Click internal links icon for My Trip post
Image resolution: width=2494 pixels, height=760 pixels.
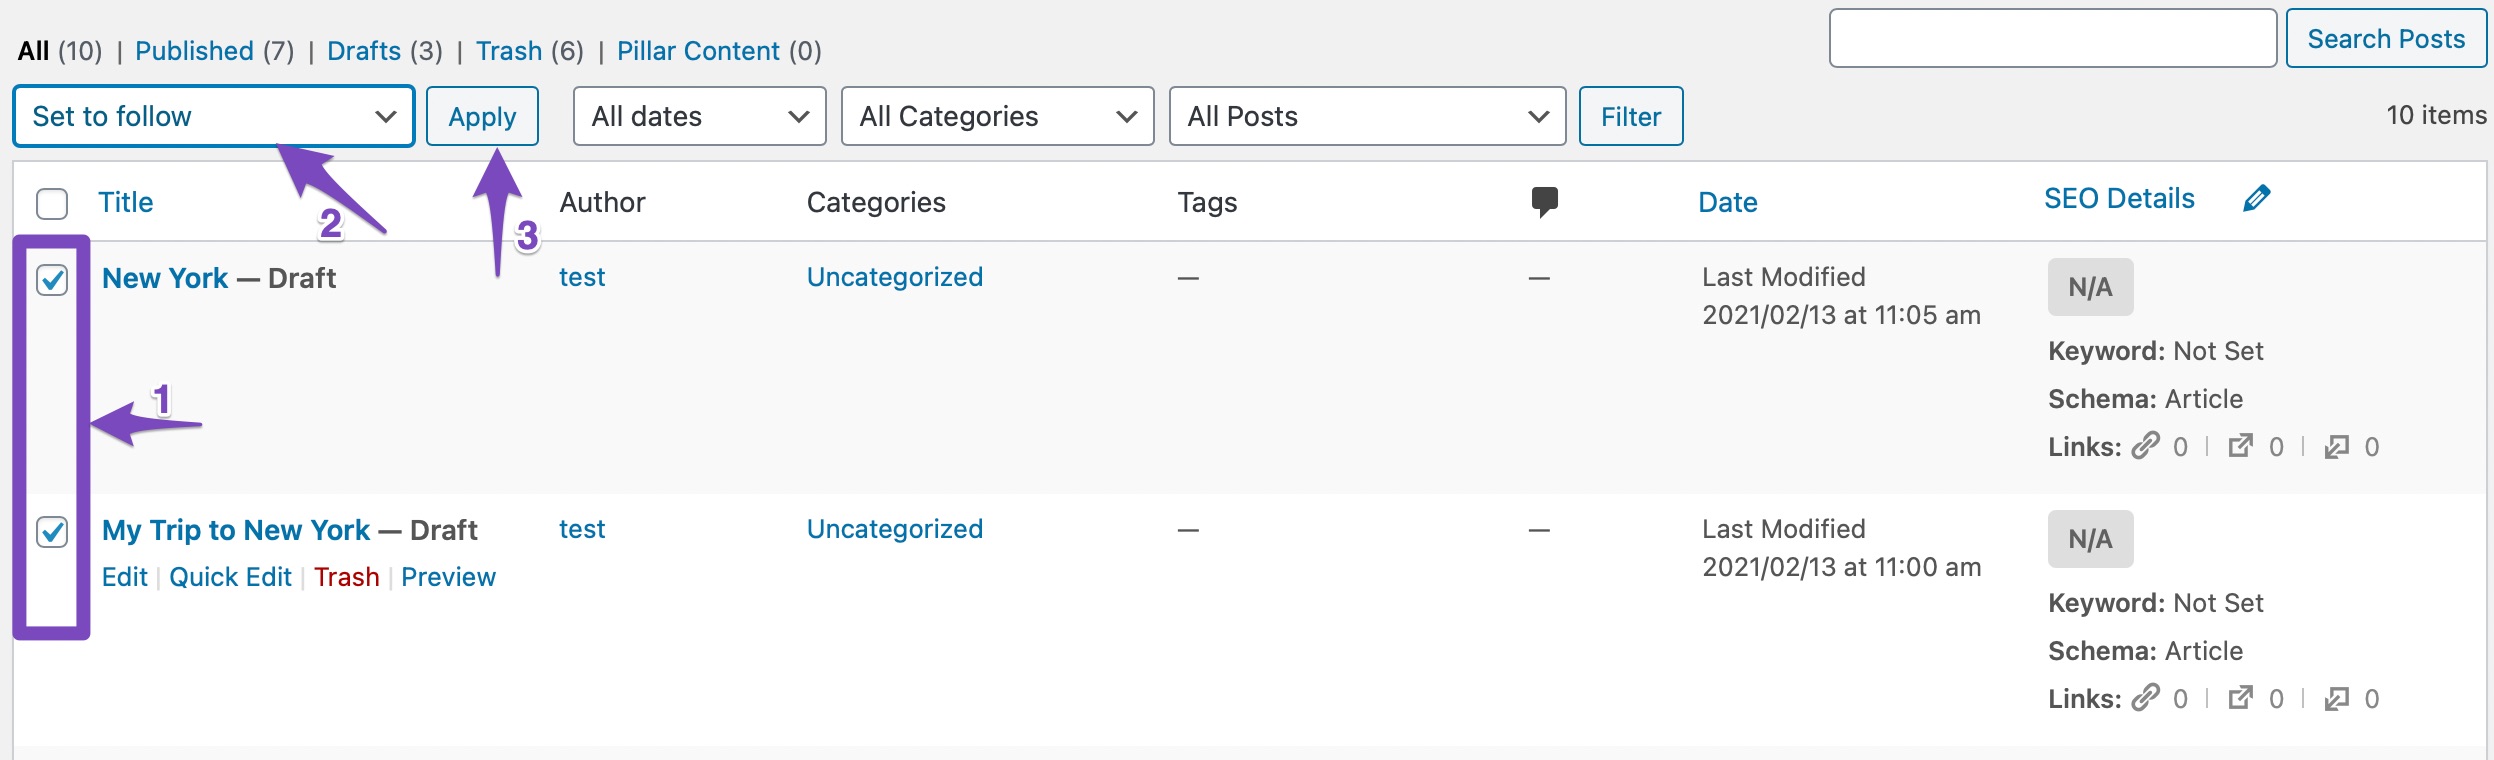pyautogui.click(x=2145, y=698)
